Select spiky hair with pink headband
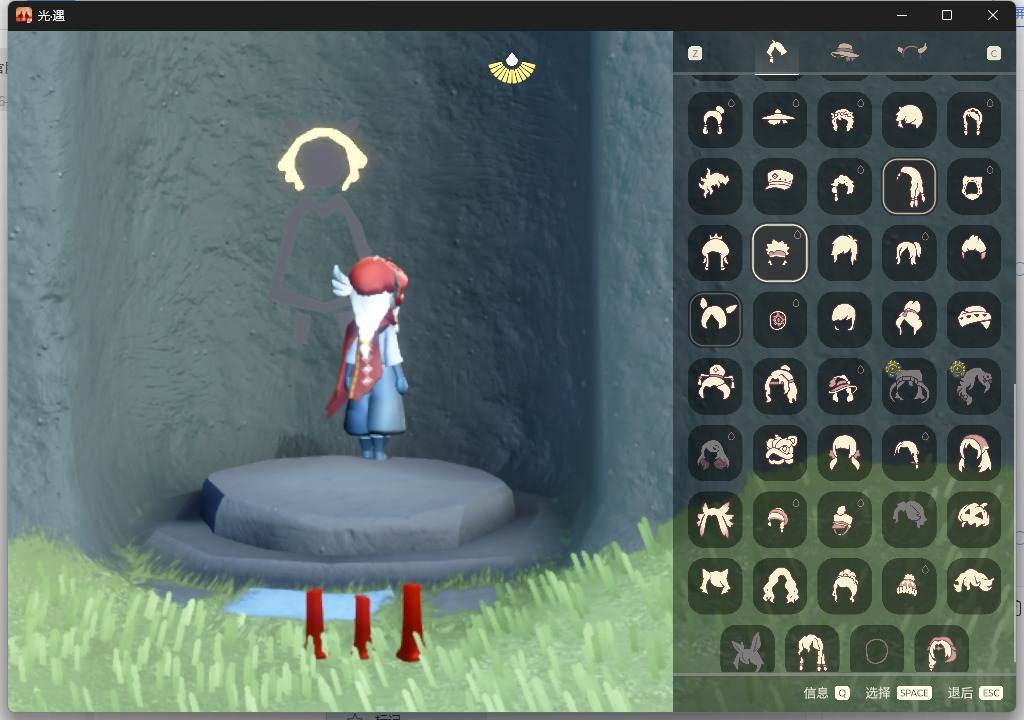The width and height of the screenshot is (1024, 720). coord(780,253)
